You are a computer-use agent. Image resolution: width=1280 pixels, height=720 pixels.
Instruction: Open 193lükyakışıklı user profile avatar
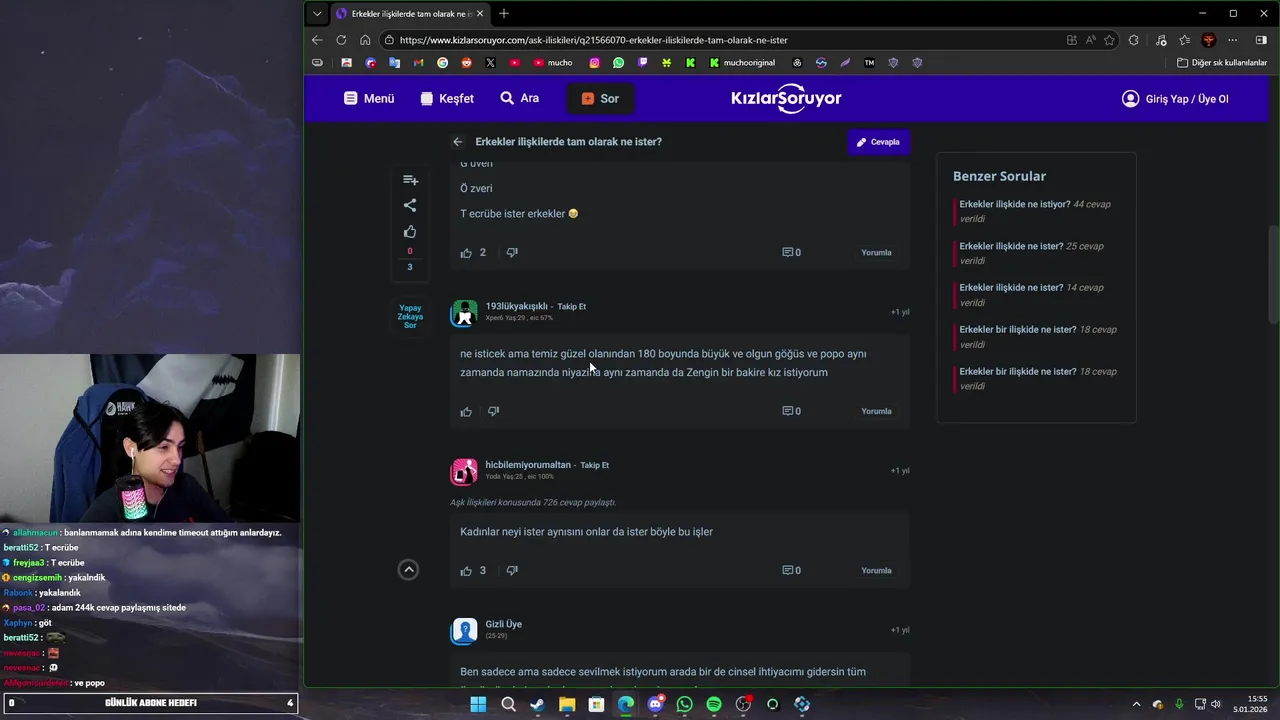coord(464,313)
